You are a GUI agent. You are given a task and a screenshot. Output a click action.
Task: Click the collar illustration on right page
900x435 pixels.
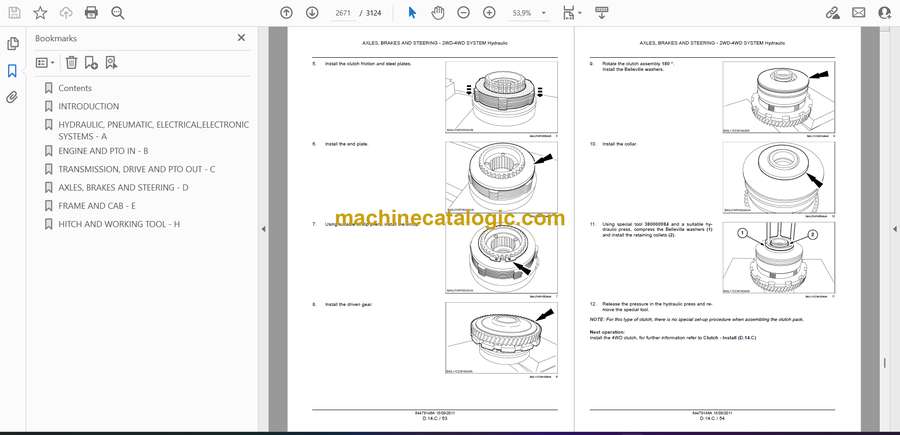click(779, 178)
